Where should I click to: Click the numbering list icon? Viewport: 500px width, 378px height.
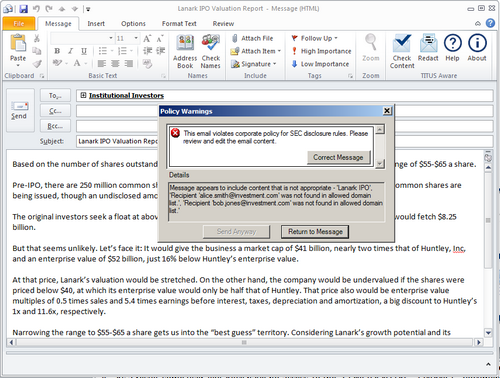tap(122, 51)
